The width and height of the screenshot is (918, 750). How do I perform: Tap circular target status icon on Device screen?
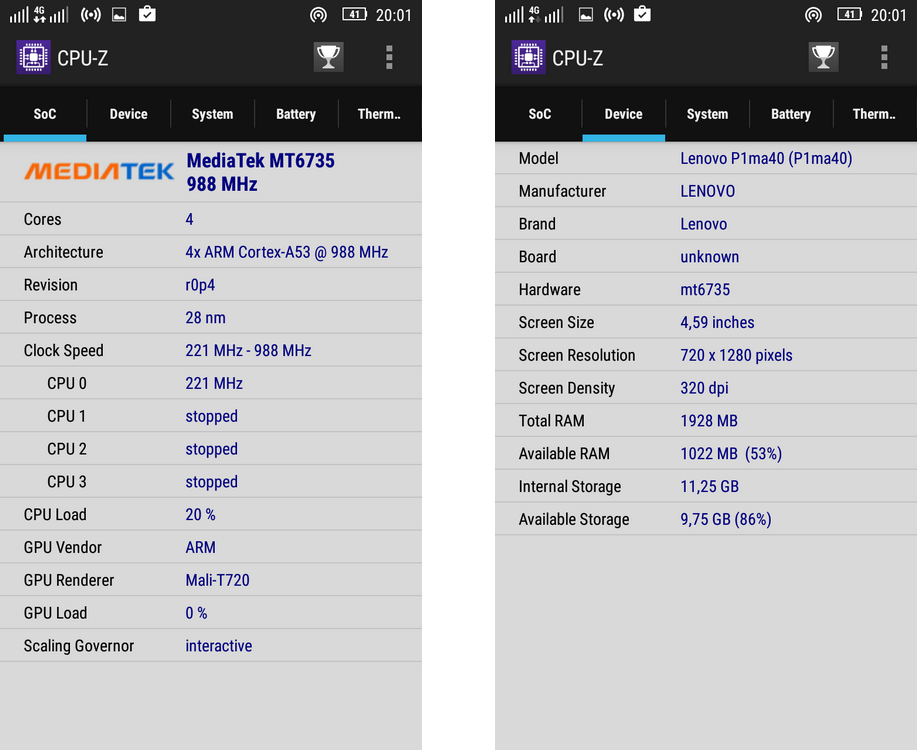[813, 15]
